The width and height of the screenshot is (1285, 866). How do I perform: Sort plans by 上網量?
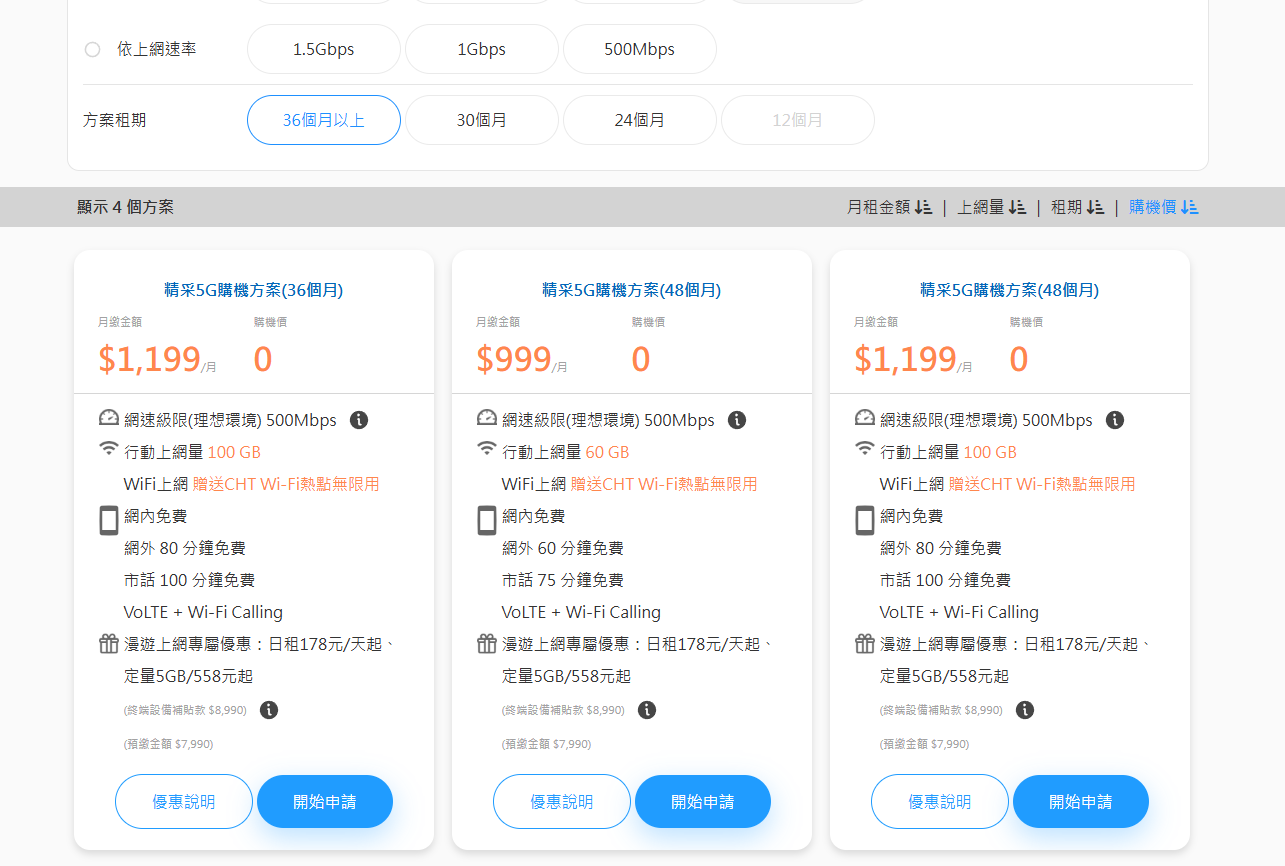pyautogui.click(x=991, y=207)
